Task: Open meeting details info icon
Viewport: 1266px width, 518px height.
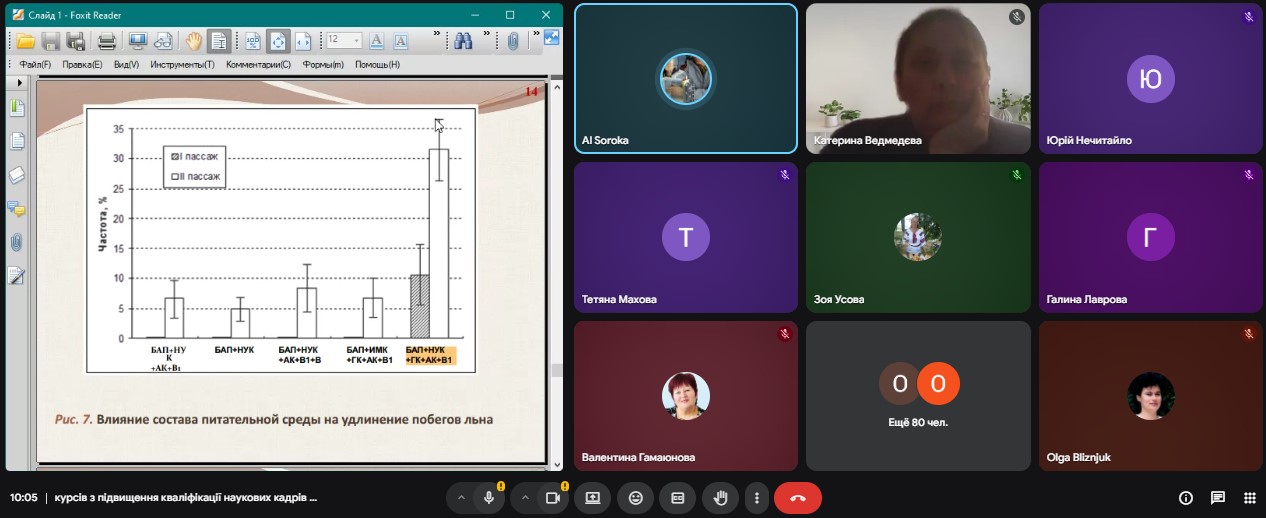Action: [x=1186, y=497]
